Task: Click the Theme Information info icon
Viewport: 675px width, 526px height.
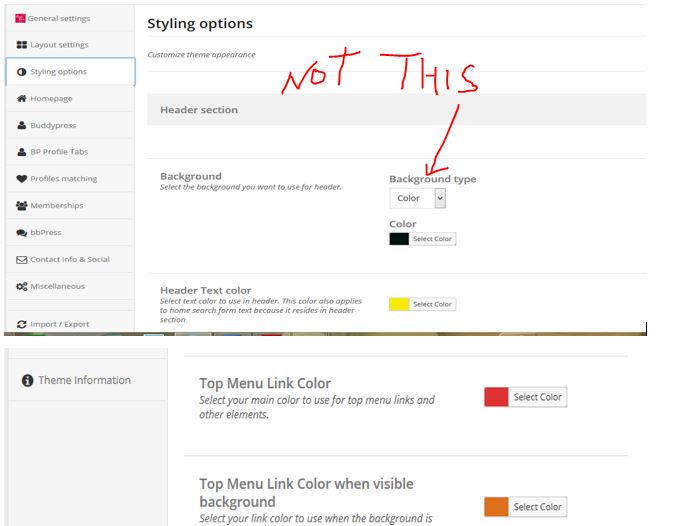Action: (x=27, y=381)
